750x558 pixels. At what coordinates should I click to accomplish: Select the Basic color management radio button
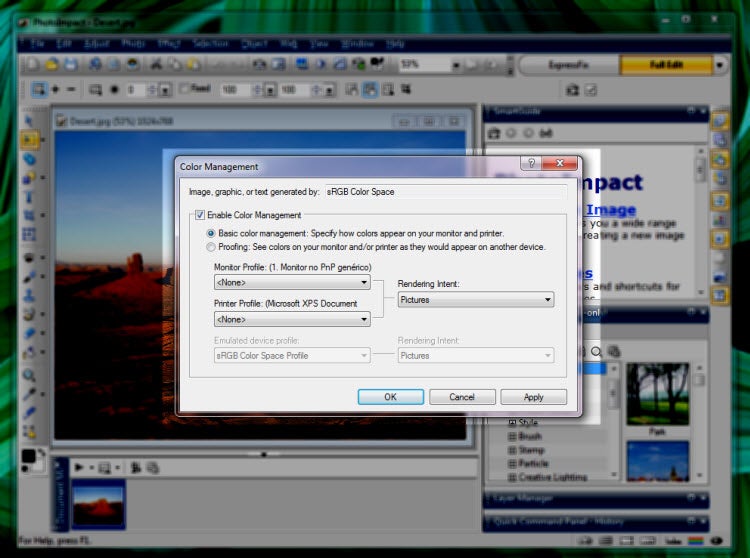(x=210, y=233)
